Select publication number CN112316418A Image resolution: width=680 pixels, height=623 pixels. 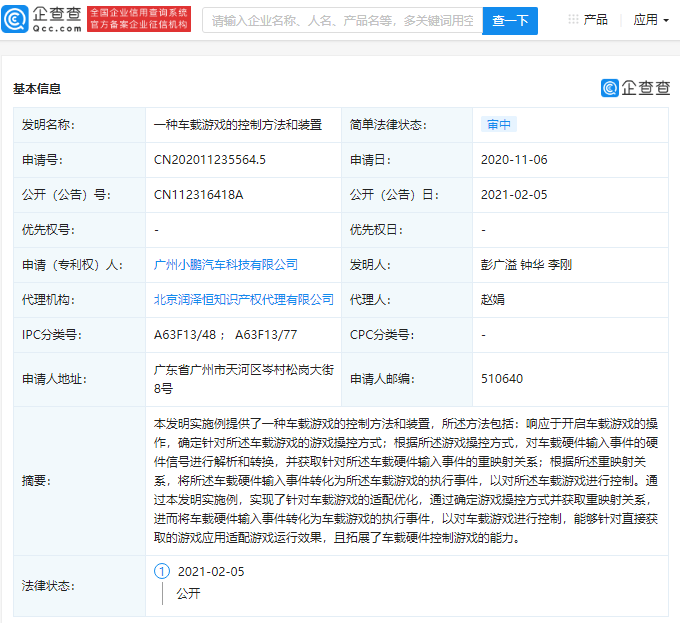pyautogui.click(x=198, y=195)
